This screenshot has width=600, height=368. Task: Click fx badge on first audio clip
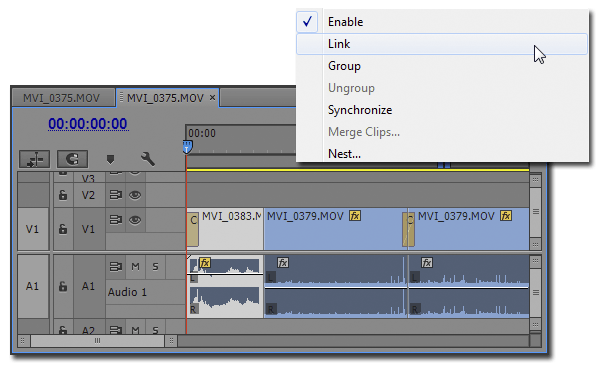[x=205, y=263]
